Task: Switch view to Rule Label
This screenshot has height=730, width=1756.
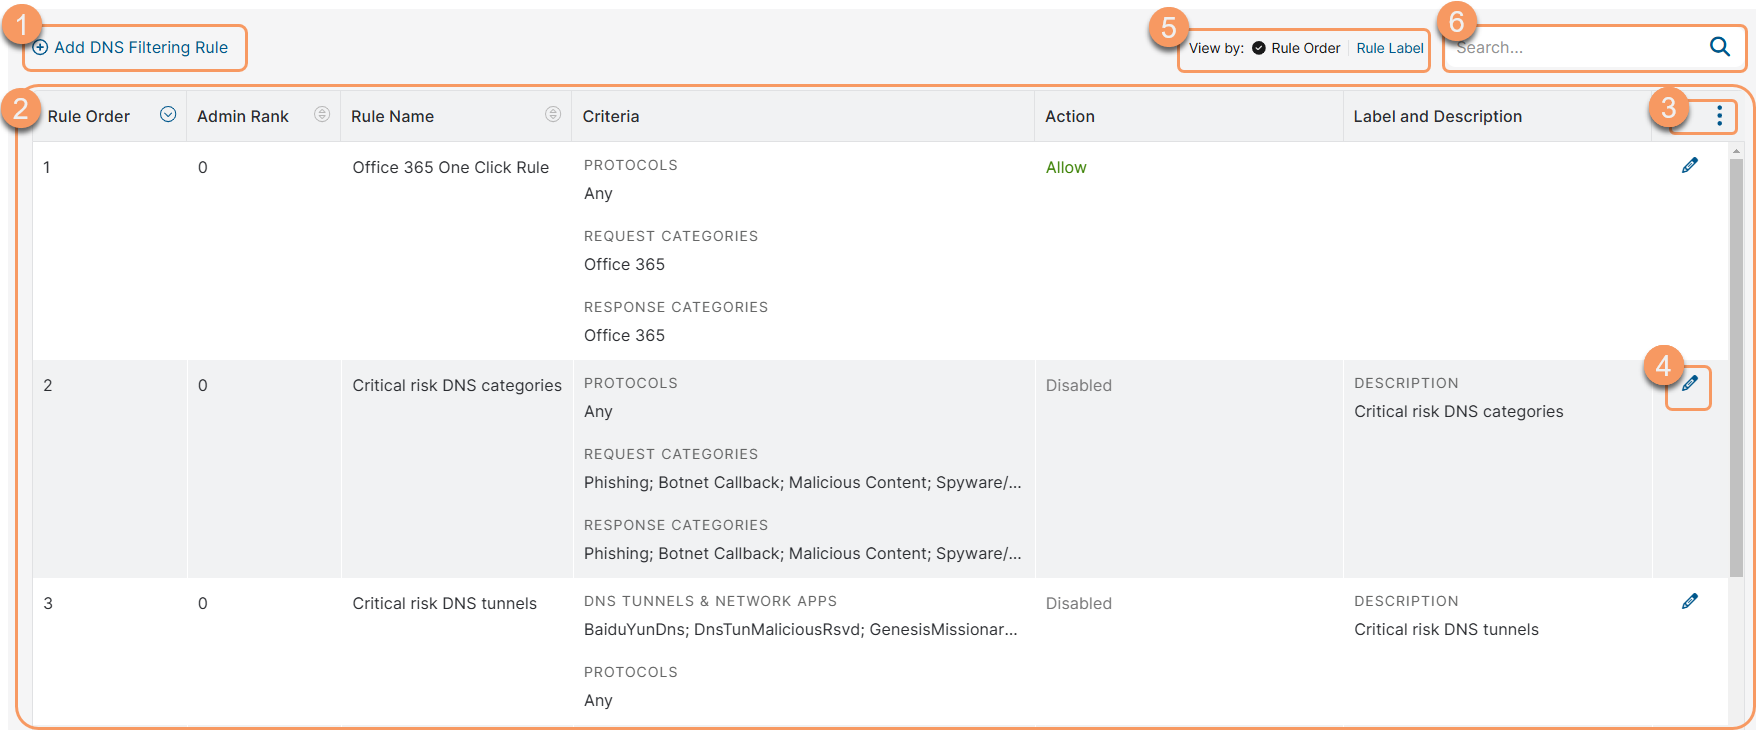Action: pos(1389,48)
